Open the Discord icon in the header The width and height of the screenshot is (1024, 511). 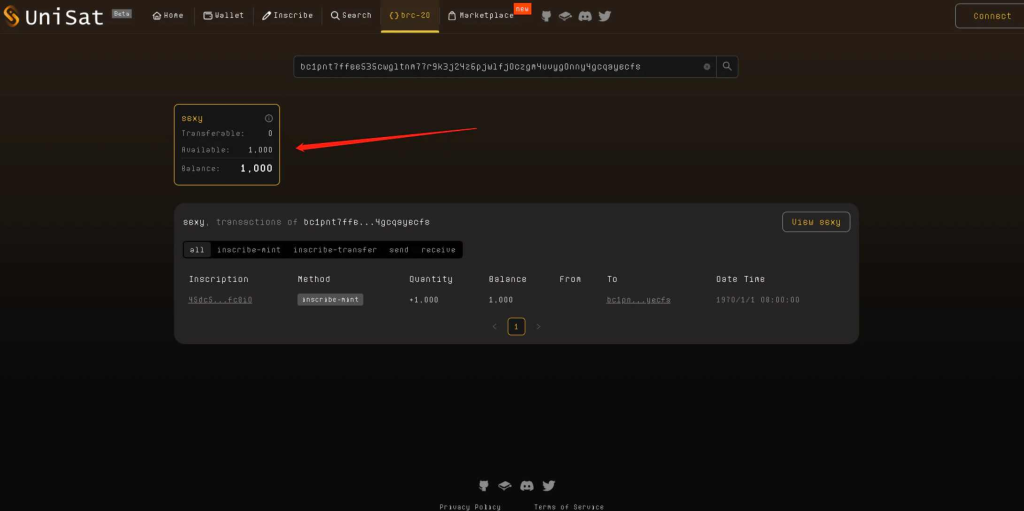(585, 16)
